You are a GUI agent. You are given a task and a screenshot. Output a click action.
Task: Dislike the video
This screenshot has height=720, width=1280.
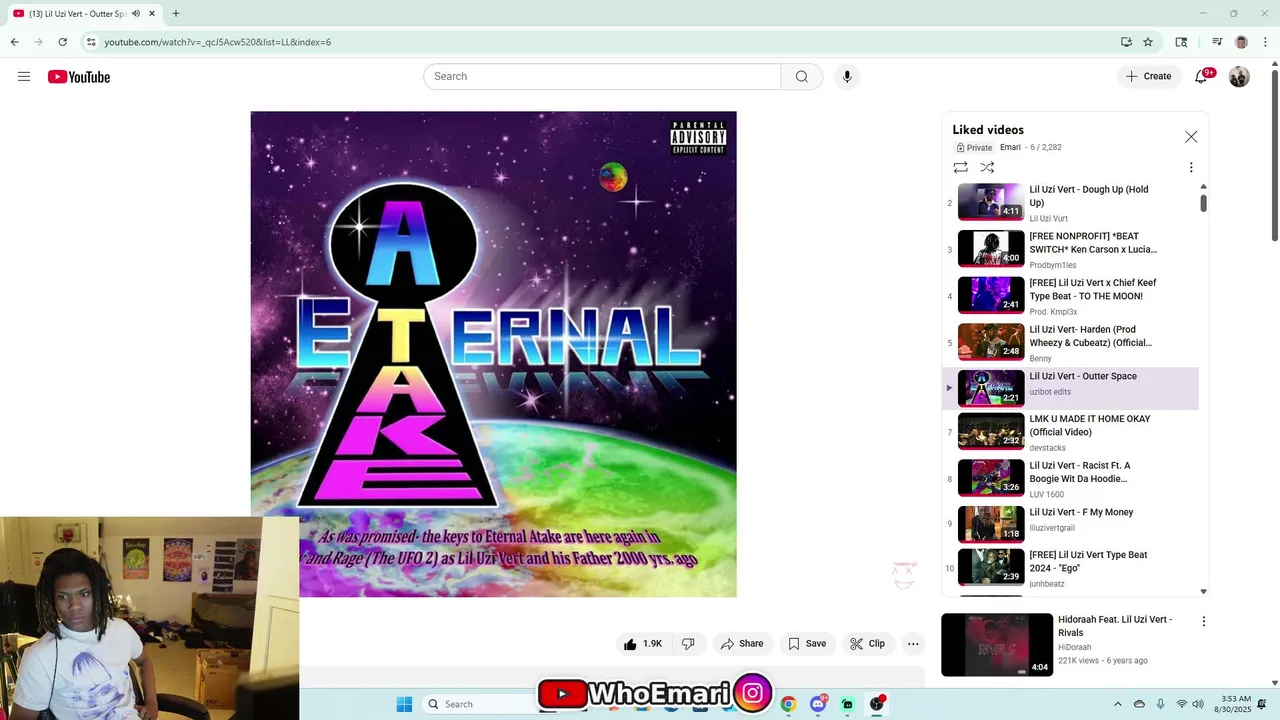(688, 644)
